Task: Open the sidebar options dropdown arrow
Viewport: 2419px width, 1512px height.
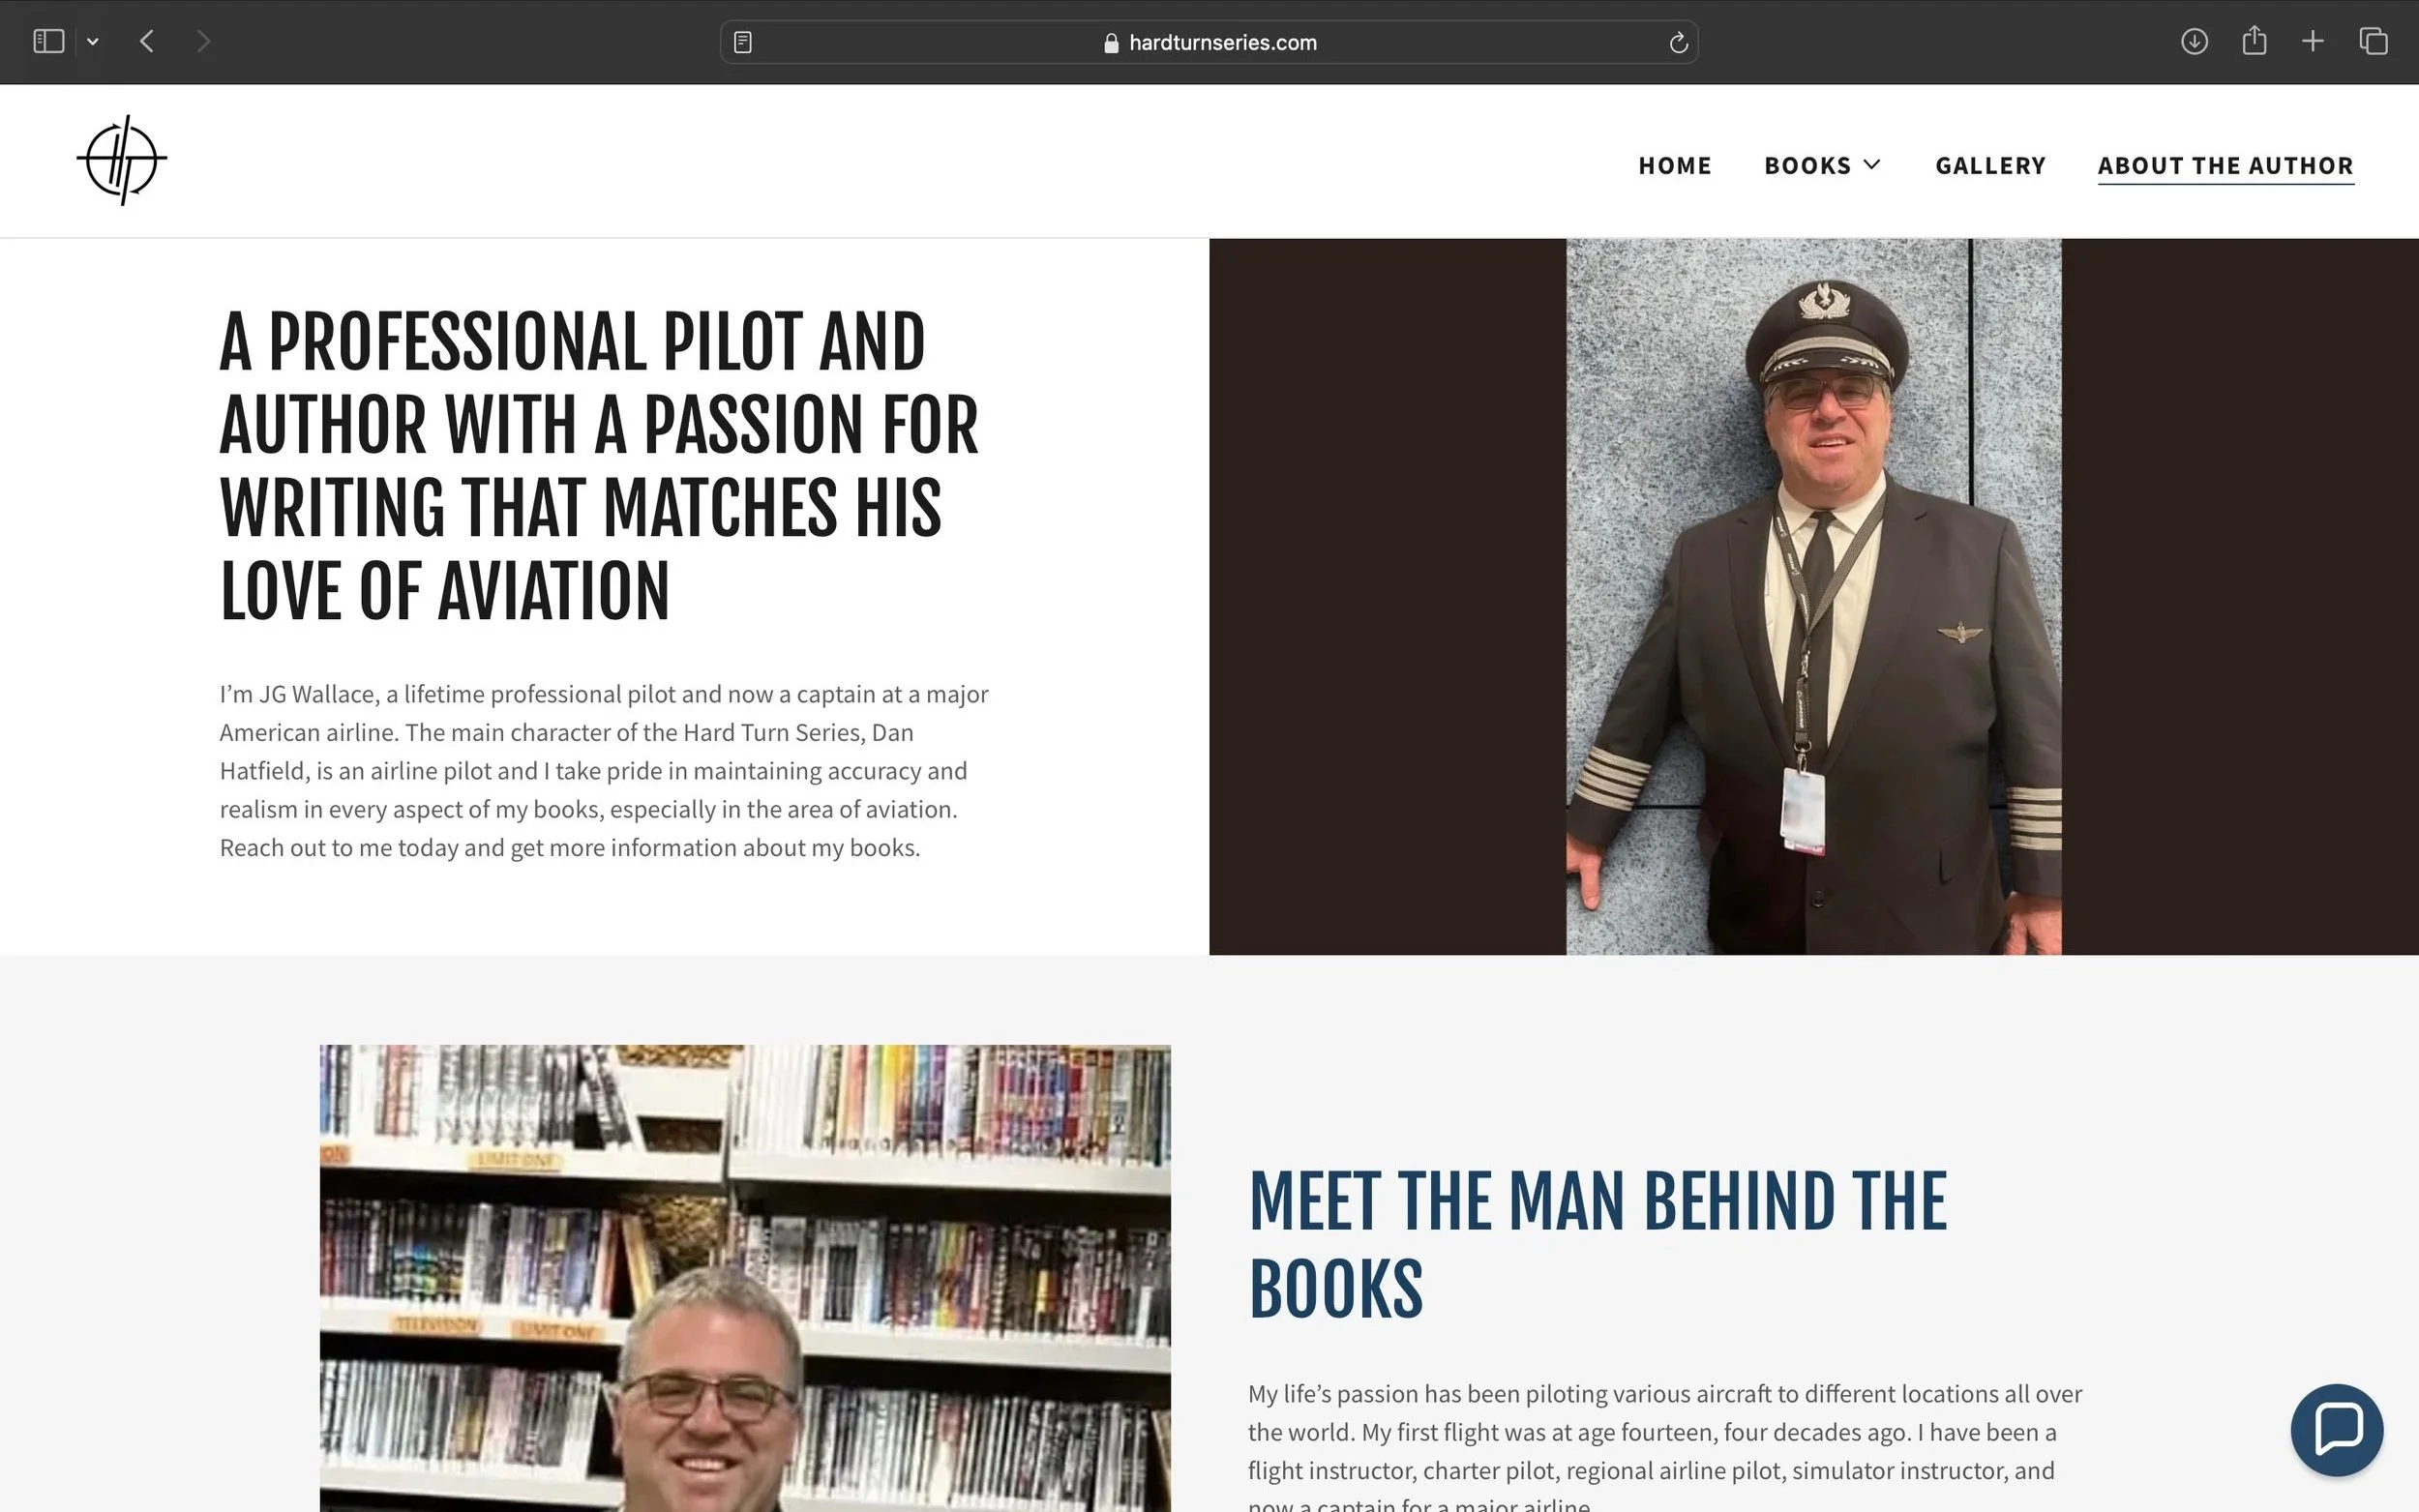Action: point(93,42)
